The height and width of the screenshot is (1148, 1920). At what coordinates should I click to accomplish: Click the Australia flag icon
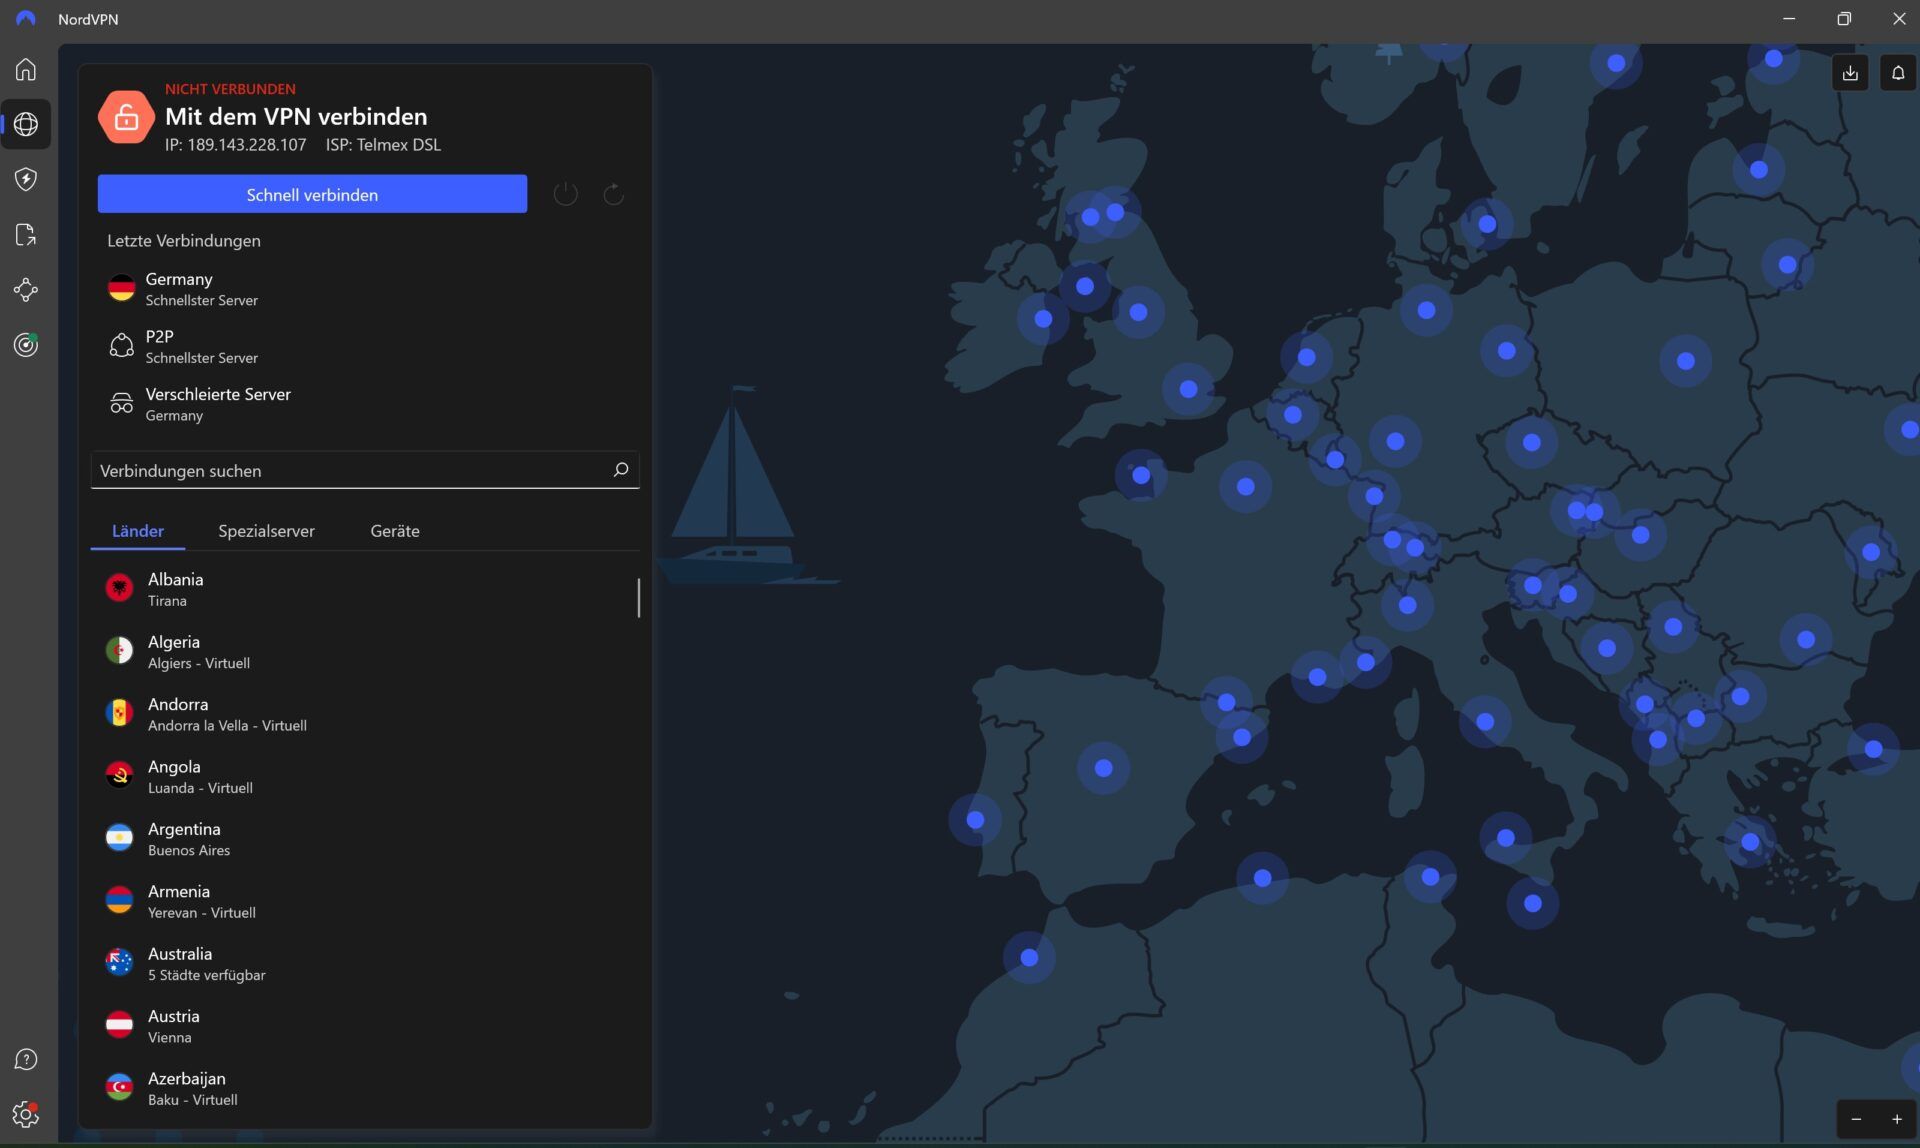pyautogui.click(x=119, y=962)
